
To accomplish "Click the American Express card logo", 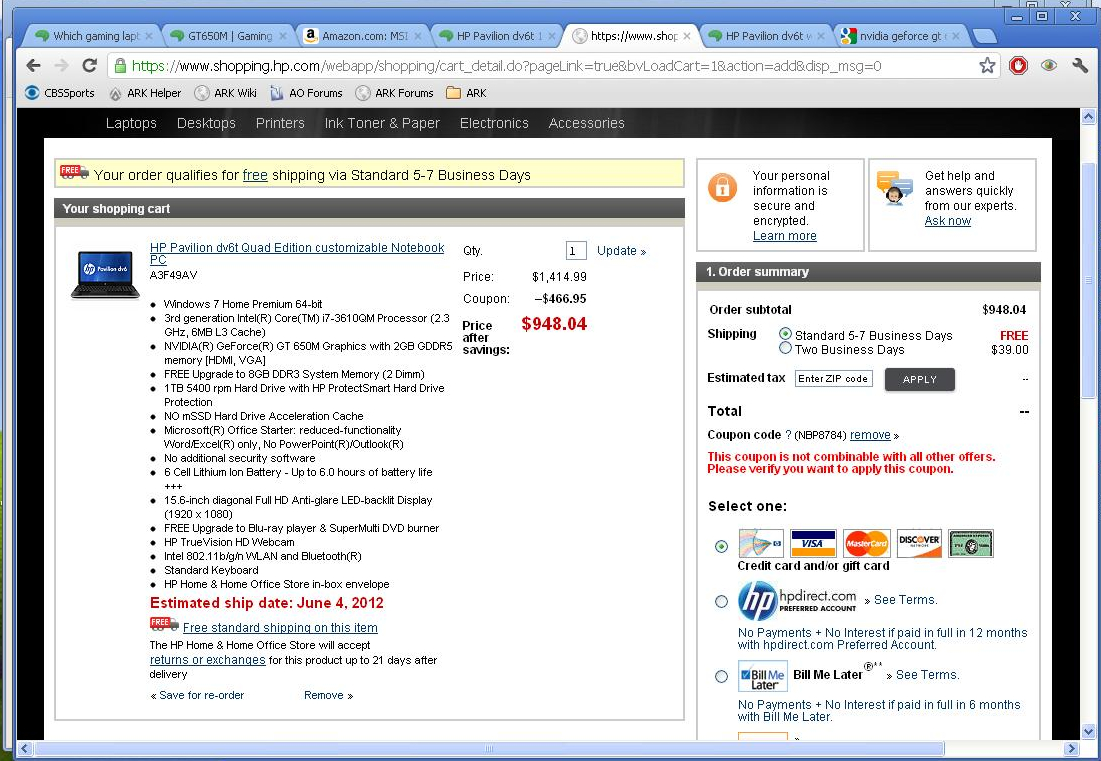I will [x=970, y=543].
